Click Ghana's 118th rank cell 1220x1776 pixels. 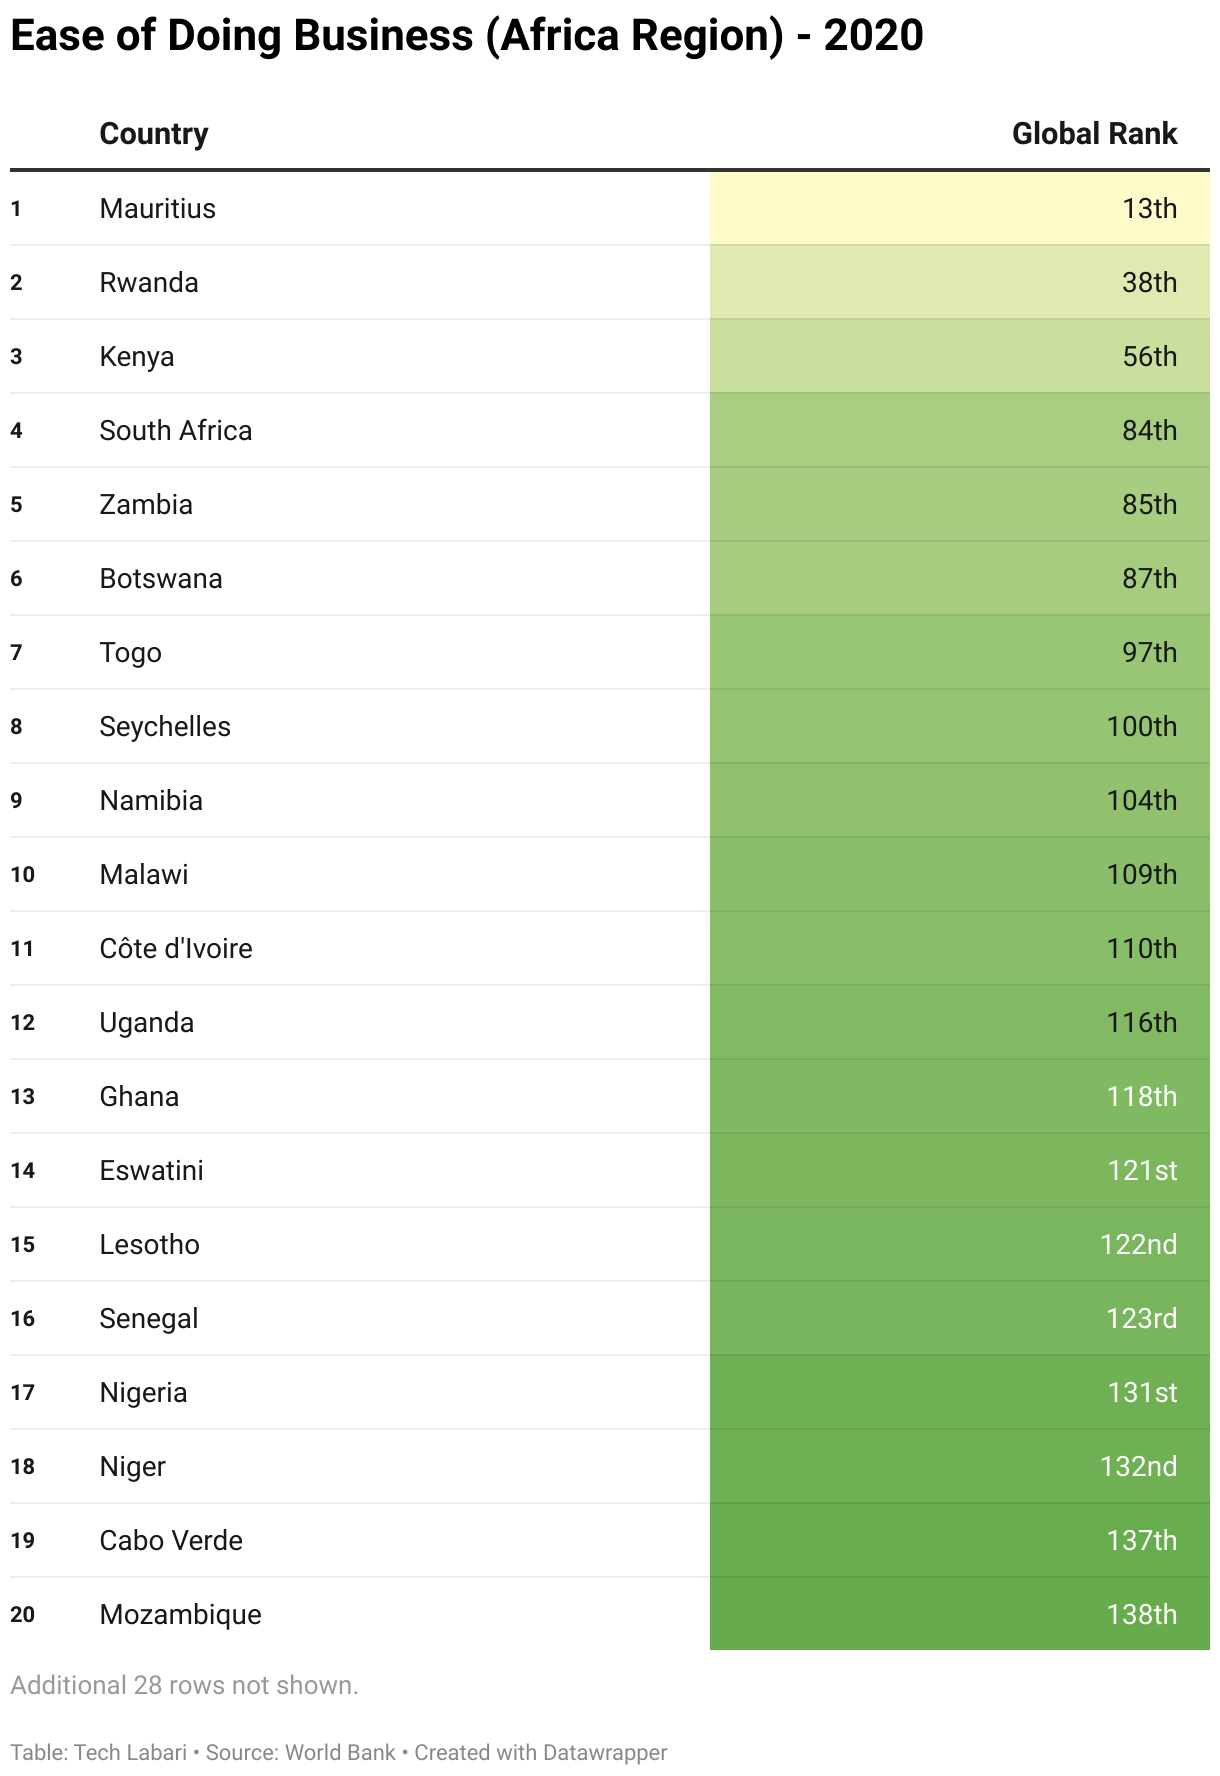(1141, 1097)
